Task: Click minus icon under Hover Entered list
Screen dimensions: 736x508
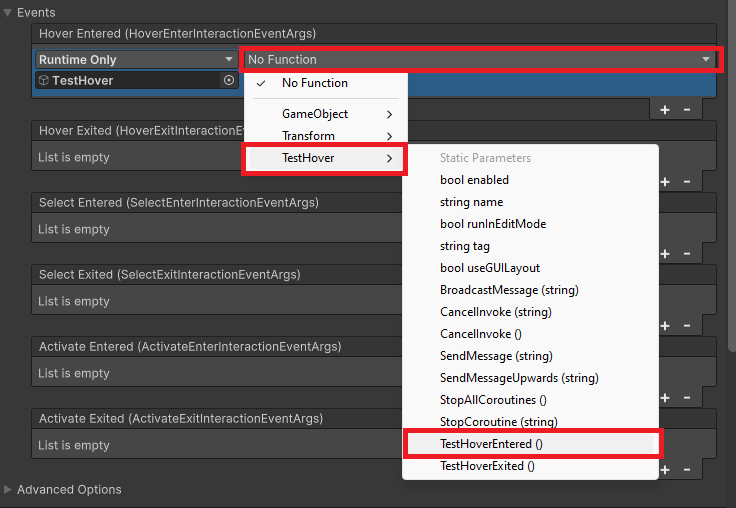Action: [x=686, y=109]
